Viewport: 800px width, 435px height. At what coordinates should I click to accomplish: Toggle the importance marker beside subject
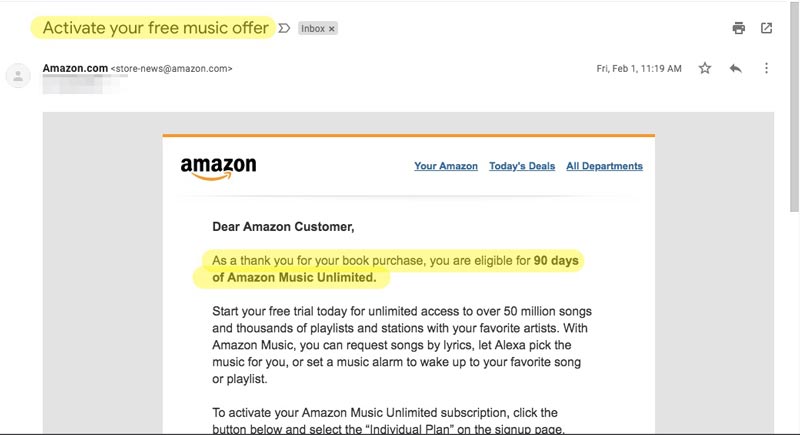[284, 28]
